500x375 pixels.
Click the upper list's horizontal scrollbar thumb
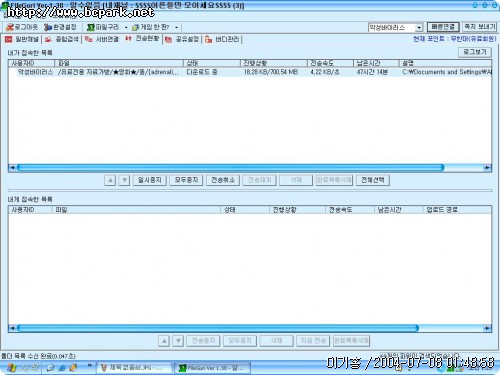click(x=231, y=167)
